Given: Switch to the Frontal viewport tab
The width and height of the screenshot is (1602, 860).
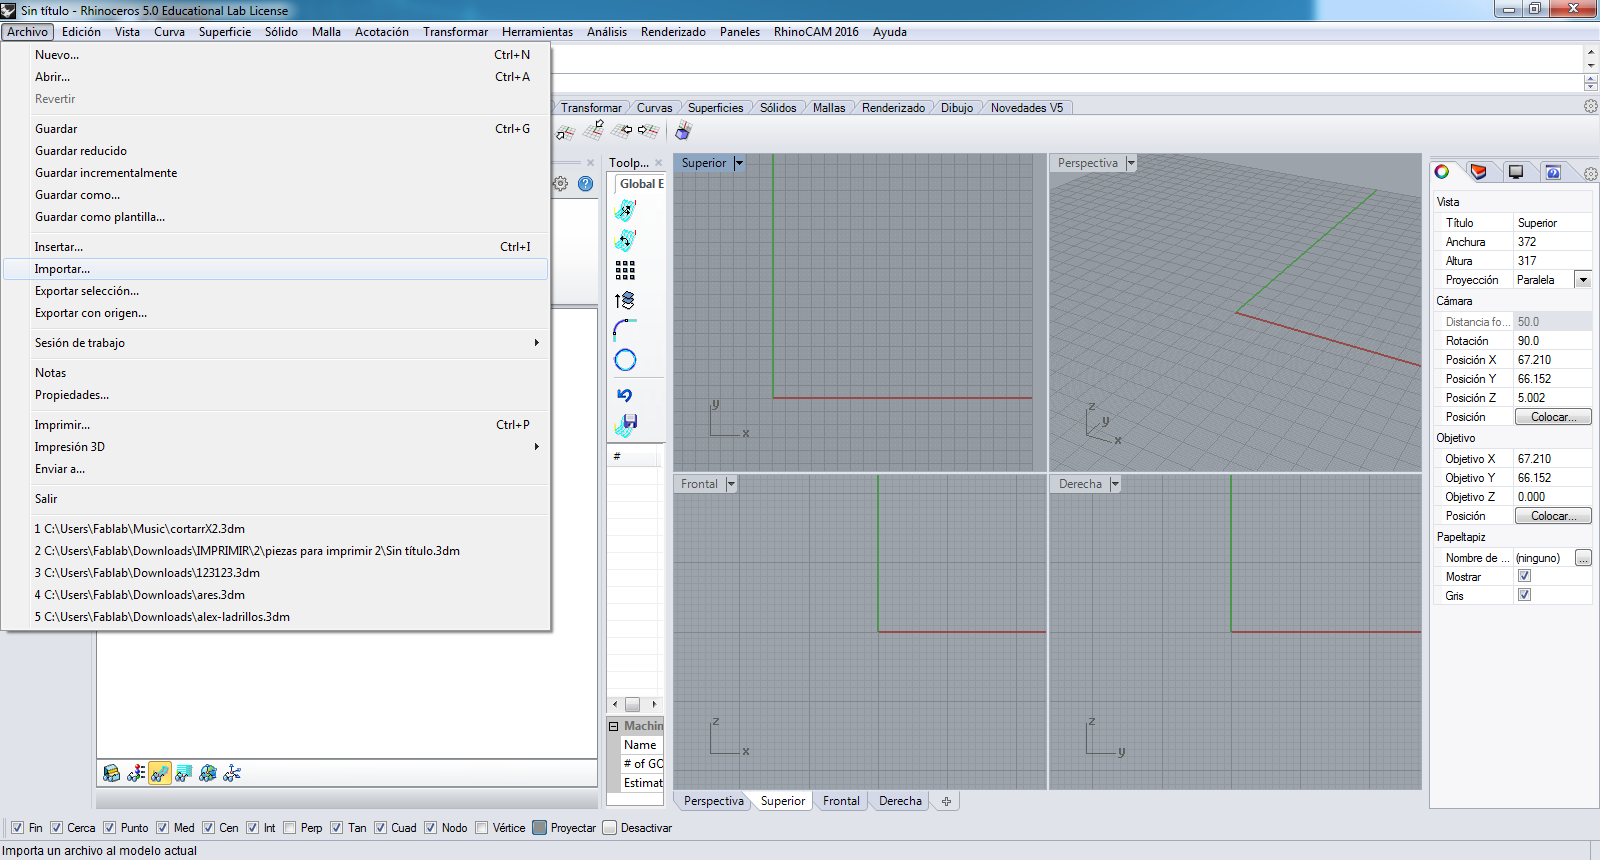Looking at the screenshot, I should 841,801.
